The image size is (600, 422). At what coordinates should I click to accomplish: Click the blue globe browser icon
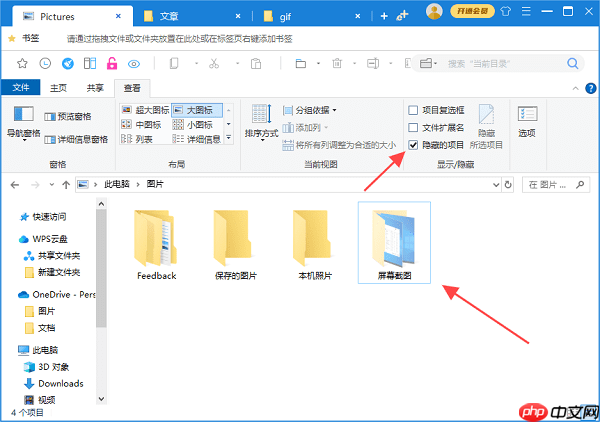click(68, 63)
